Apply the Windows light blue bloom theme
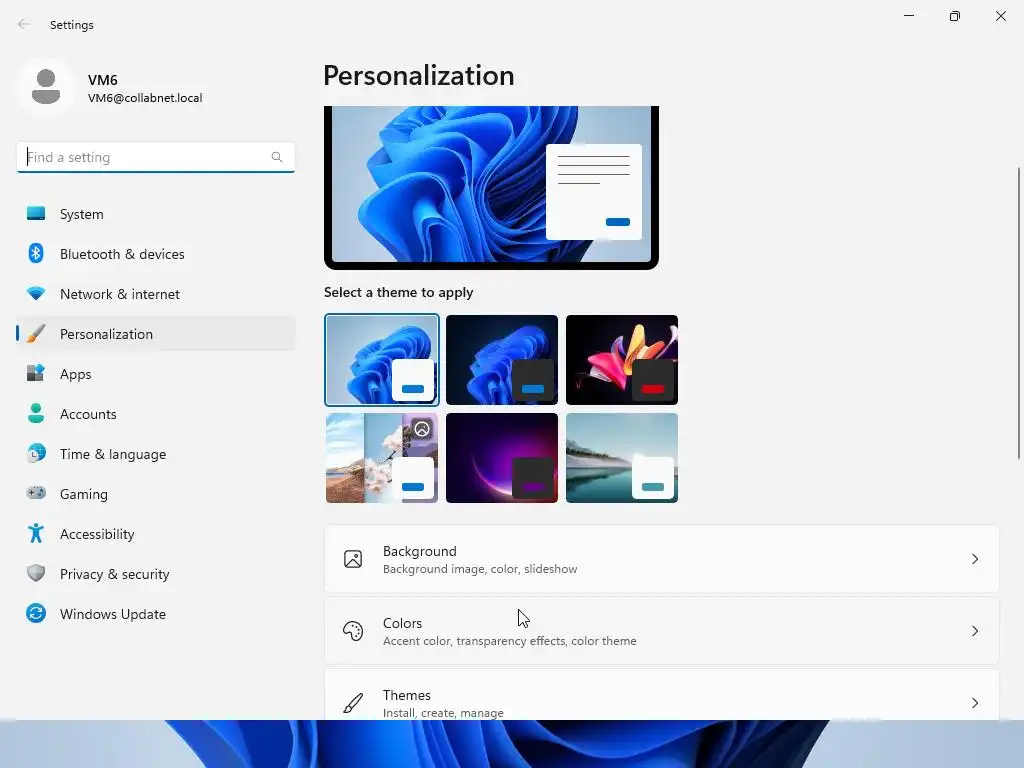 pyautogui.click(x=381, y=360)
